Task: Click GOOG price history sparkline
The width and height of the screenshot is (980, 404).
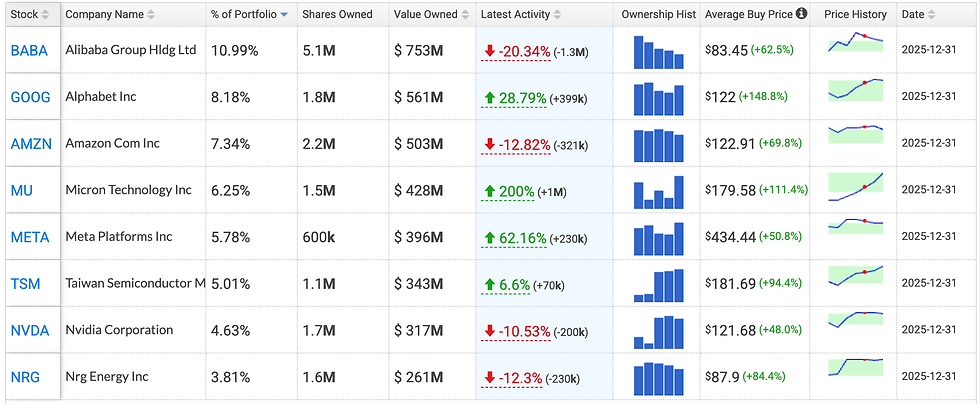Action: pos(856,89)
